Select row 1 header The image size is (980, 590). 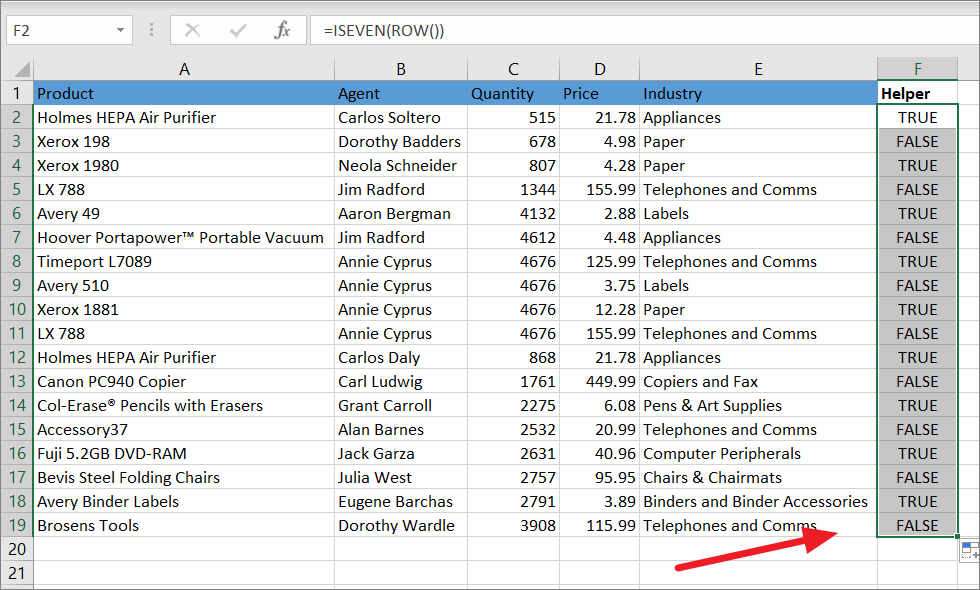pos(17,93)
